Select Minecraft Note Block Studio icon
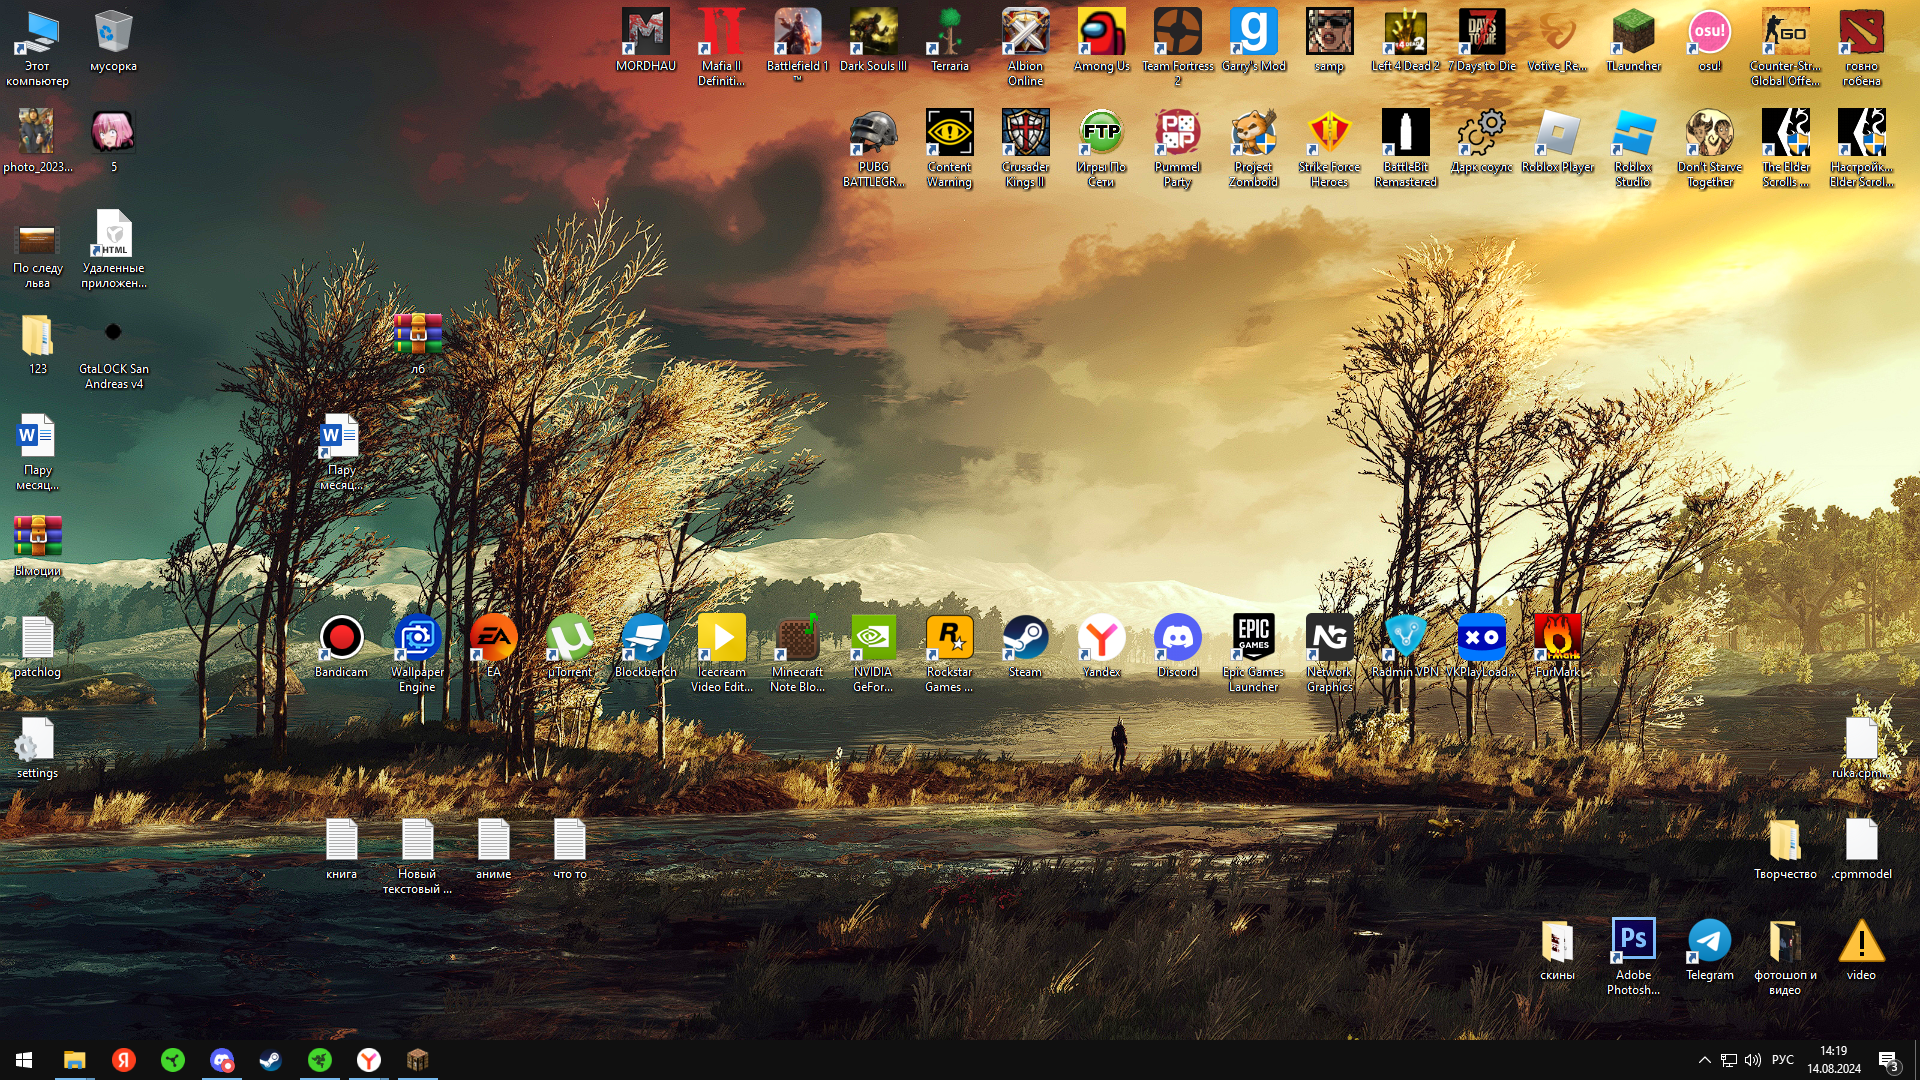 (797, 654)
